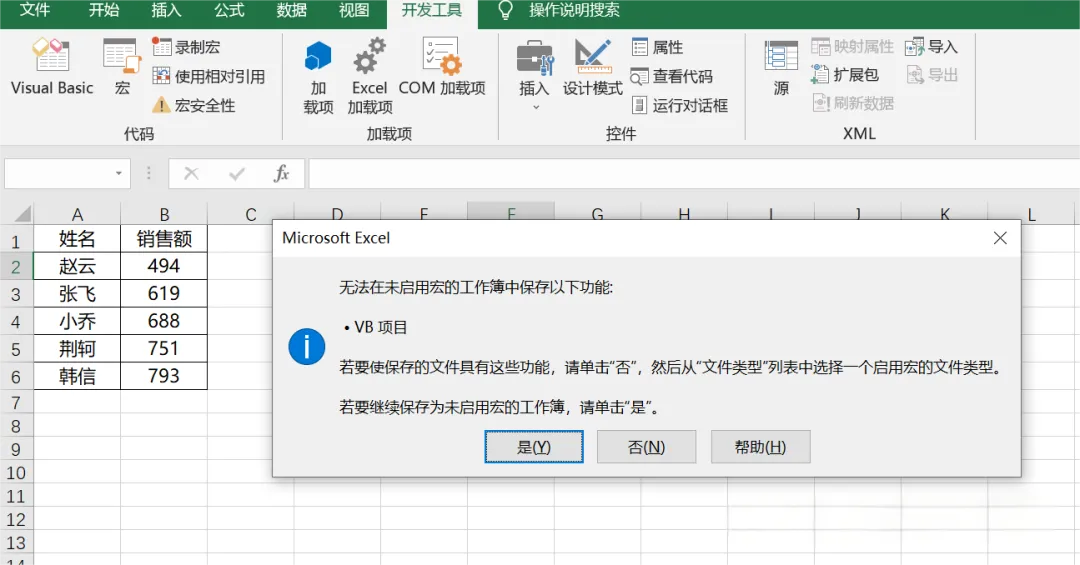Select column L header
The height and width of the screenshot is (565, 1080).
pyautogui.click(x=1032, y=214)
